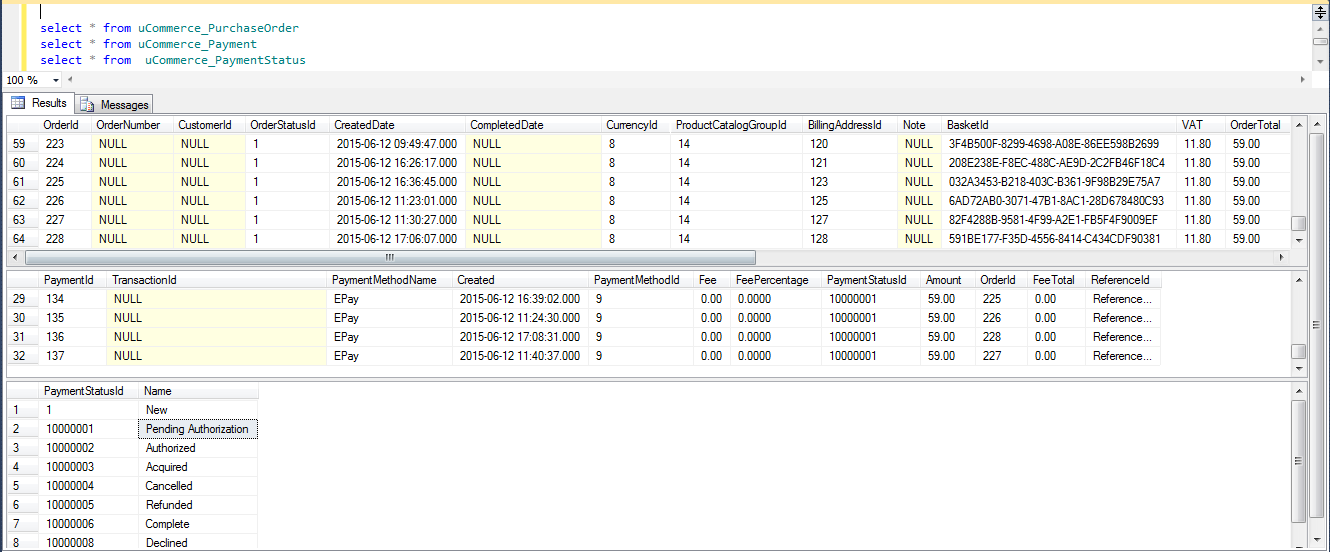Select payment id cell 137
This screenshot has width=1330, height=552.
pyautogui.click(x=72, y=356)
